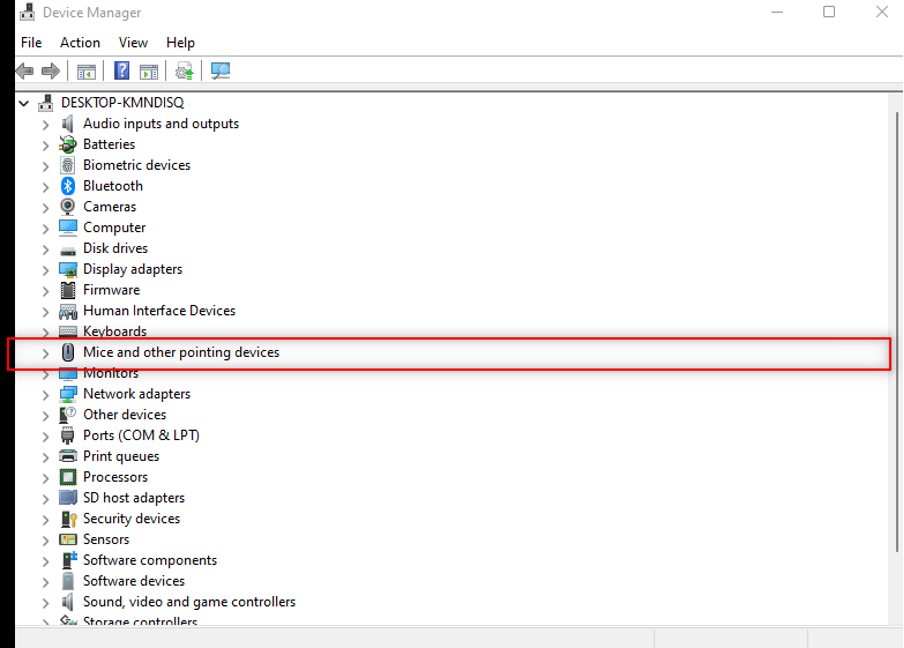This screenshot has height=648, width=904.
Task: Click Scan for hardware changes icon
Action: click(x=220, y=71)
